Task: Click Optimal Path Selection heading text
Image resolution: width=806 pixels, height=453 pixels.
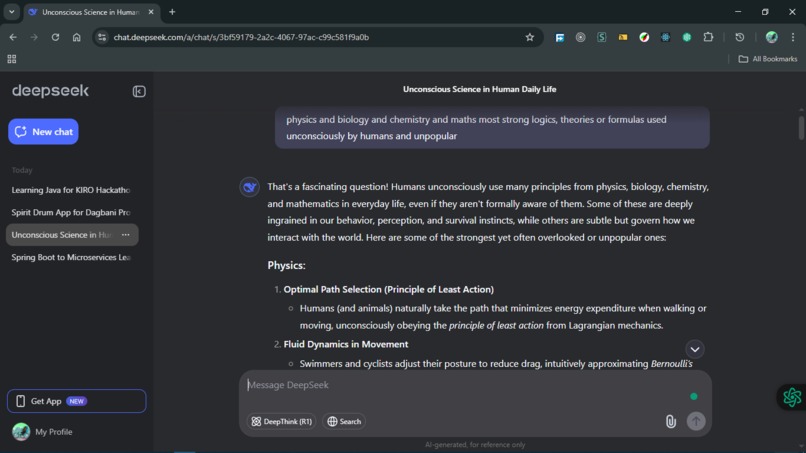Action: coord(389,289)
